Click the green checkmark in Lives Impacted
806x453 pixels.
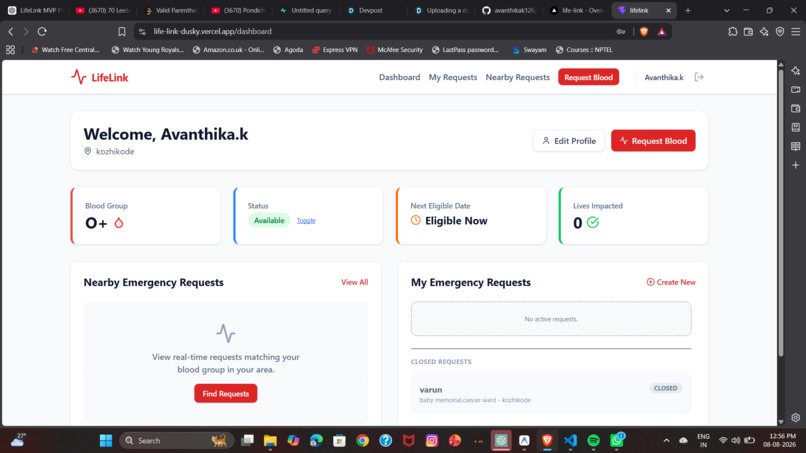(593, 223)
